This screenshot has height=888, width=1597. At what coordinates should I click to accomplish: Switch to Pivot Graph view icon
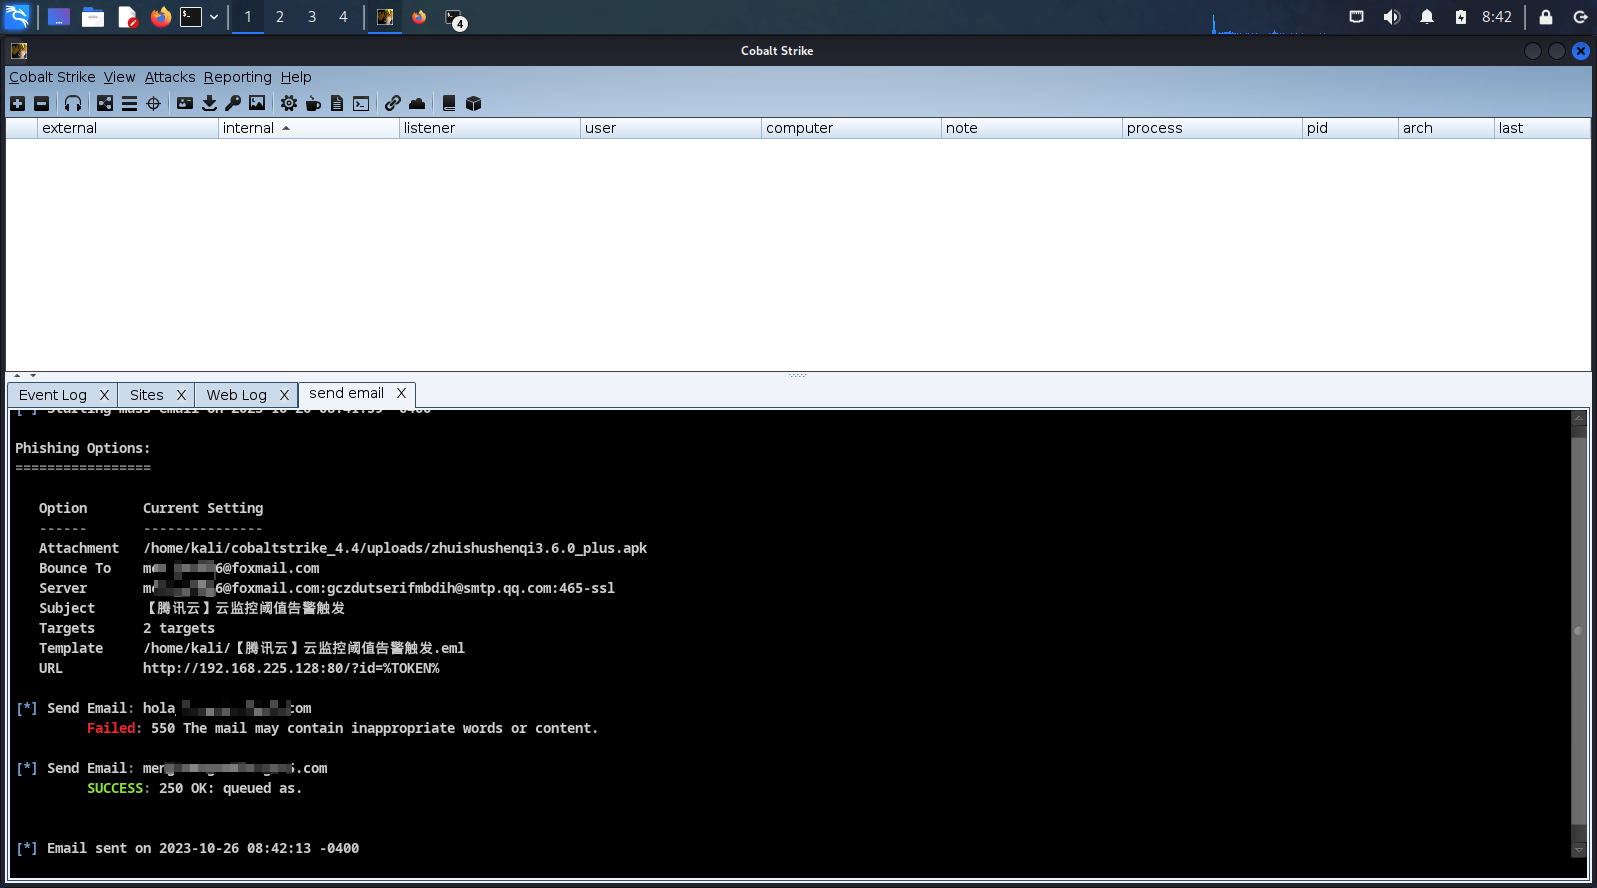(105, 103)
